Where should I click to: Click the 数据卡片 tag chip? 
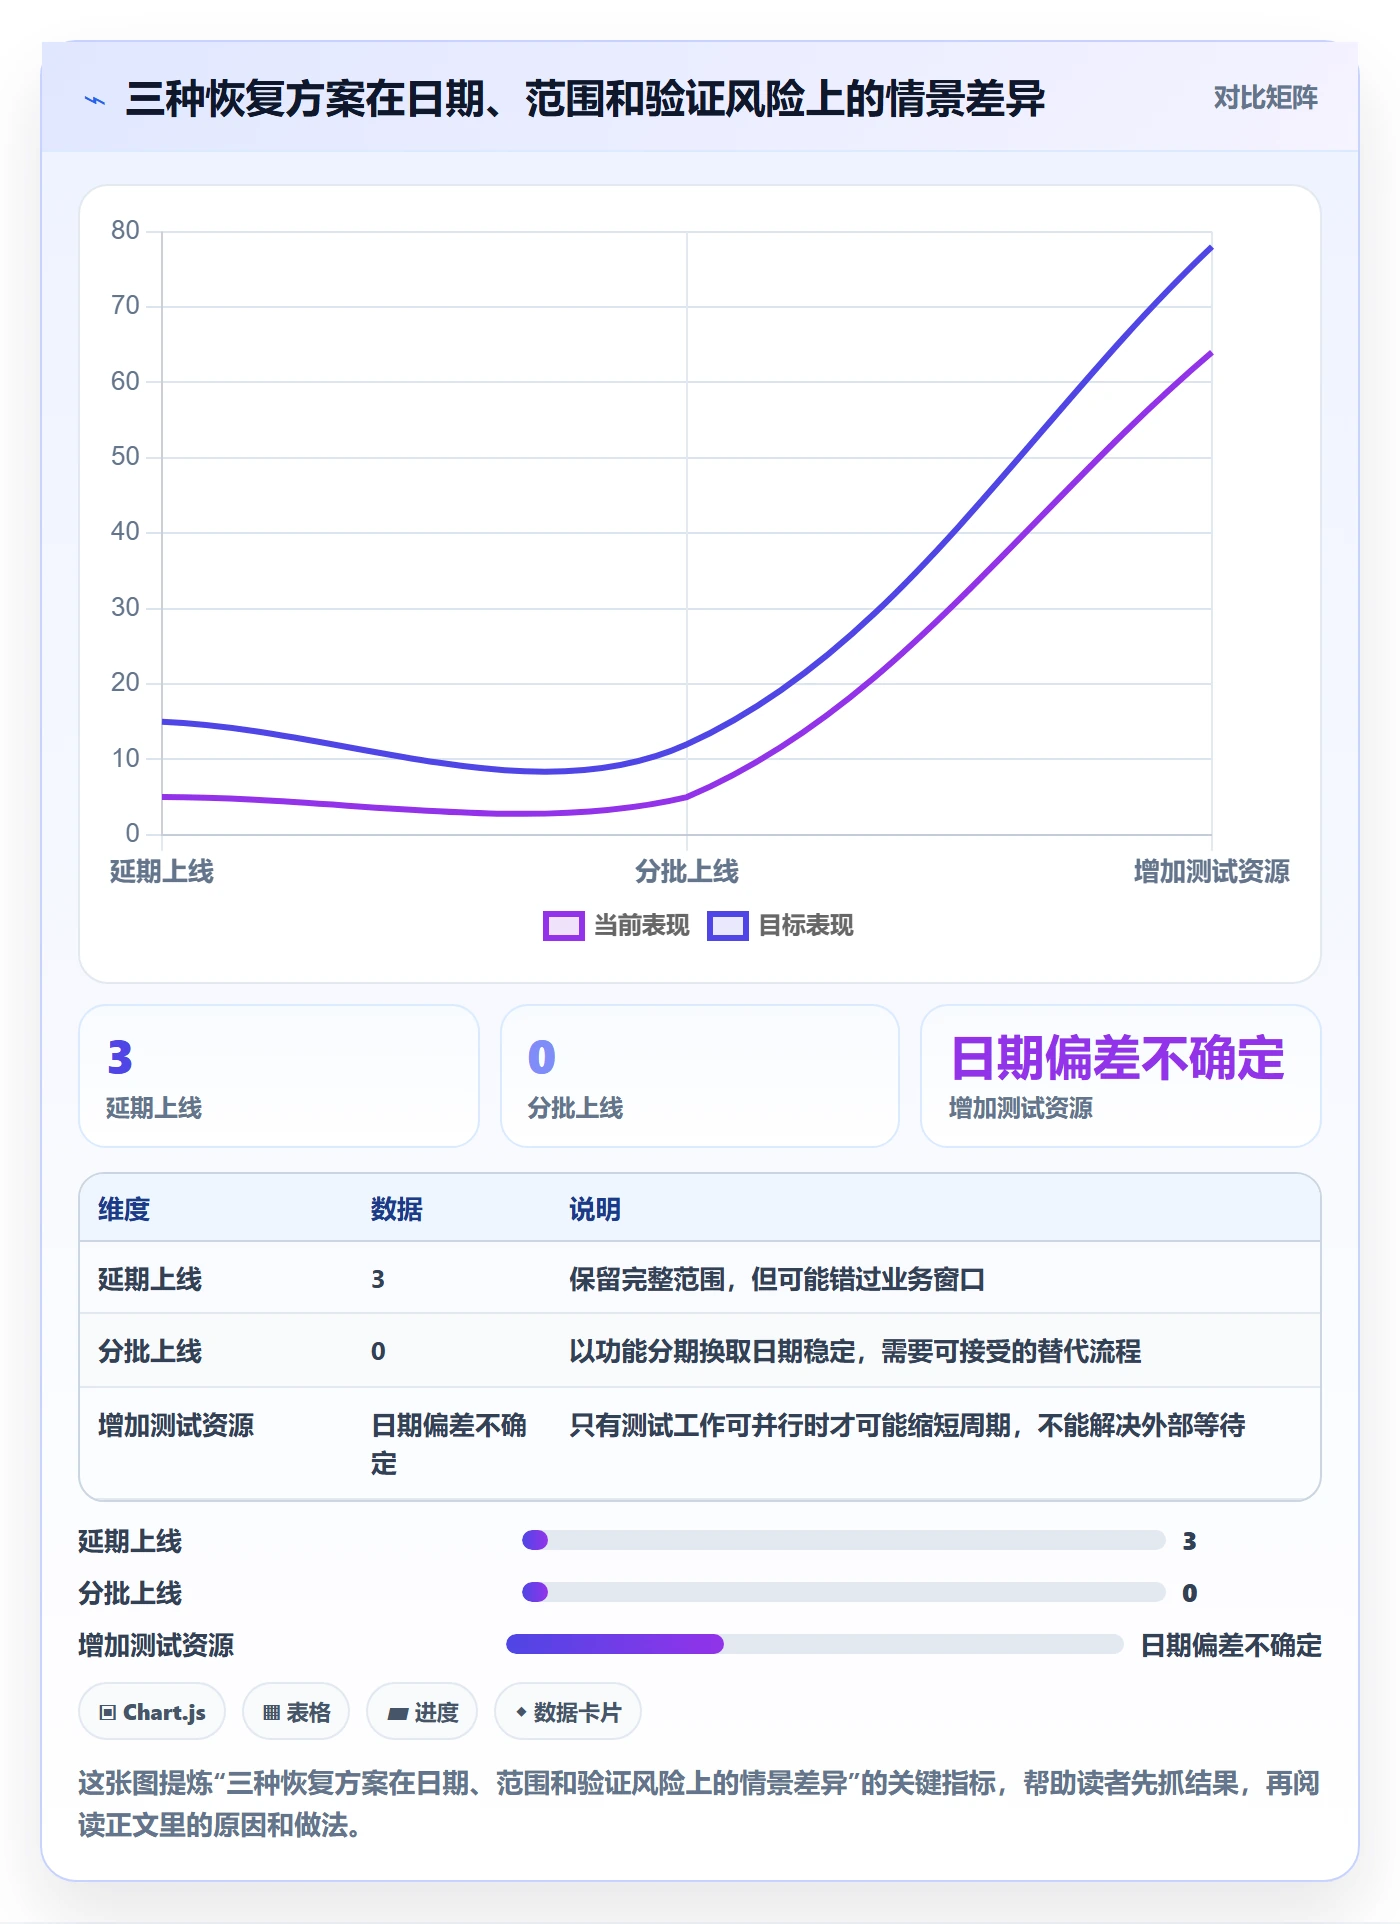click(x=568, y=1712)
